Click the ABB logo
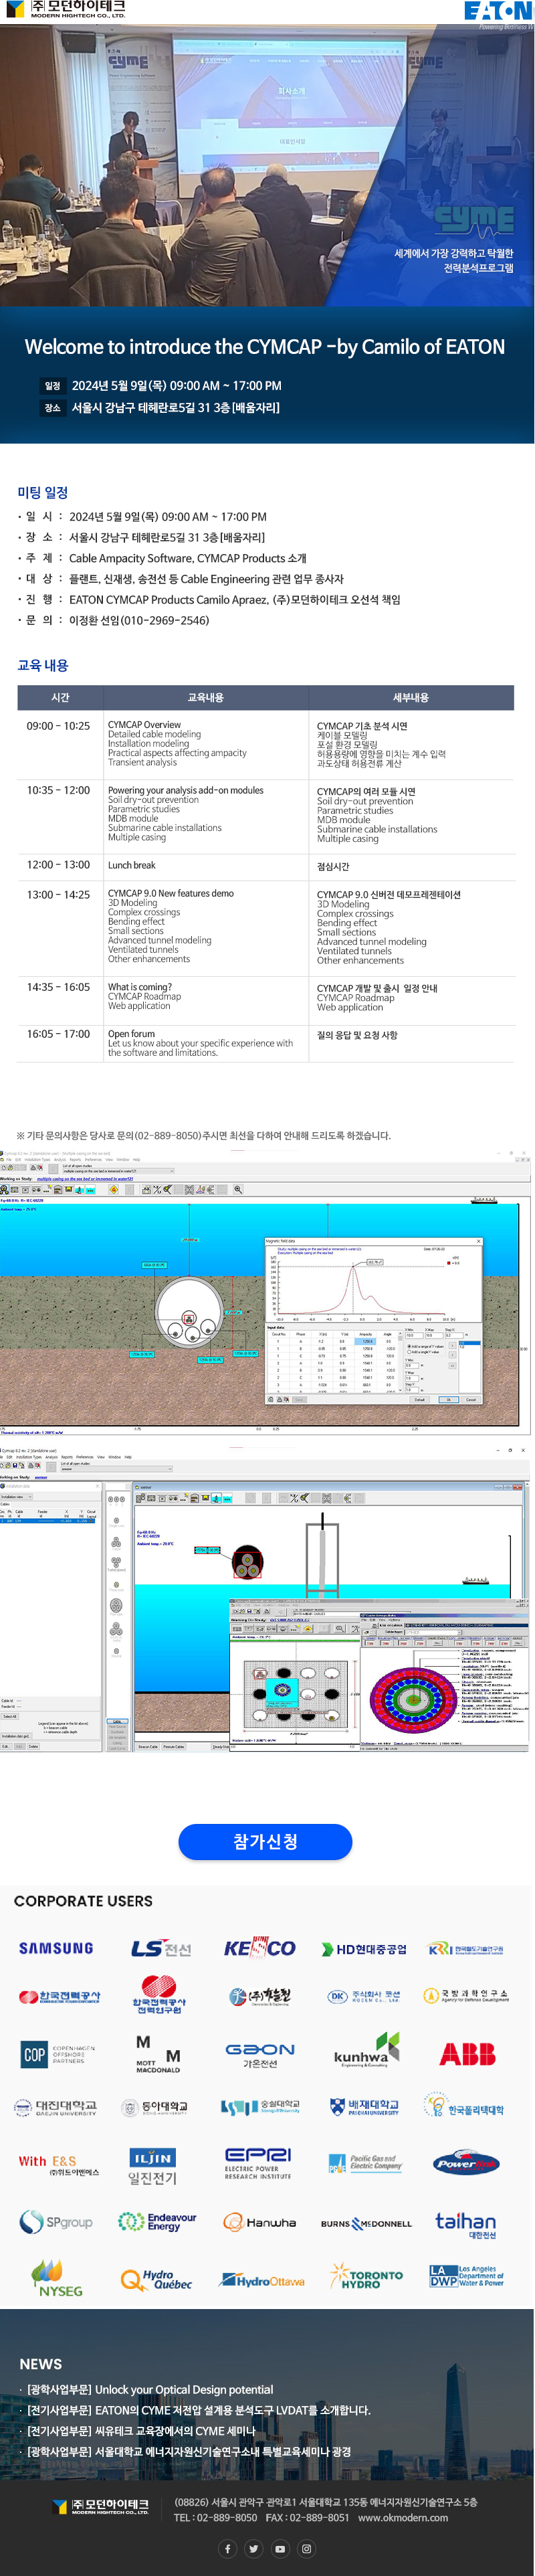 (x=468, y=2054)
